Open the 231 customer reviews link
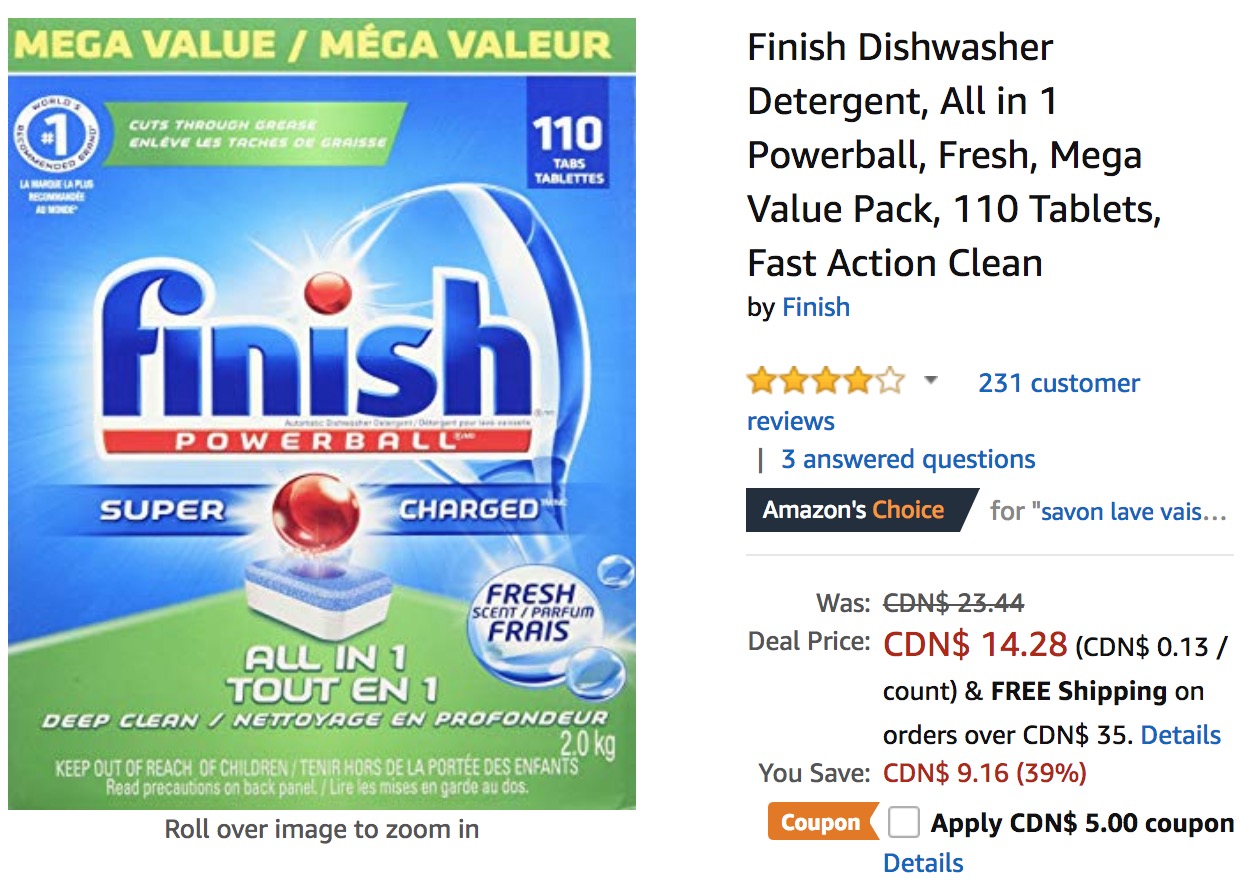1254x884 pixels. coord(943,401)
